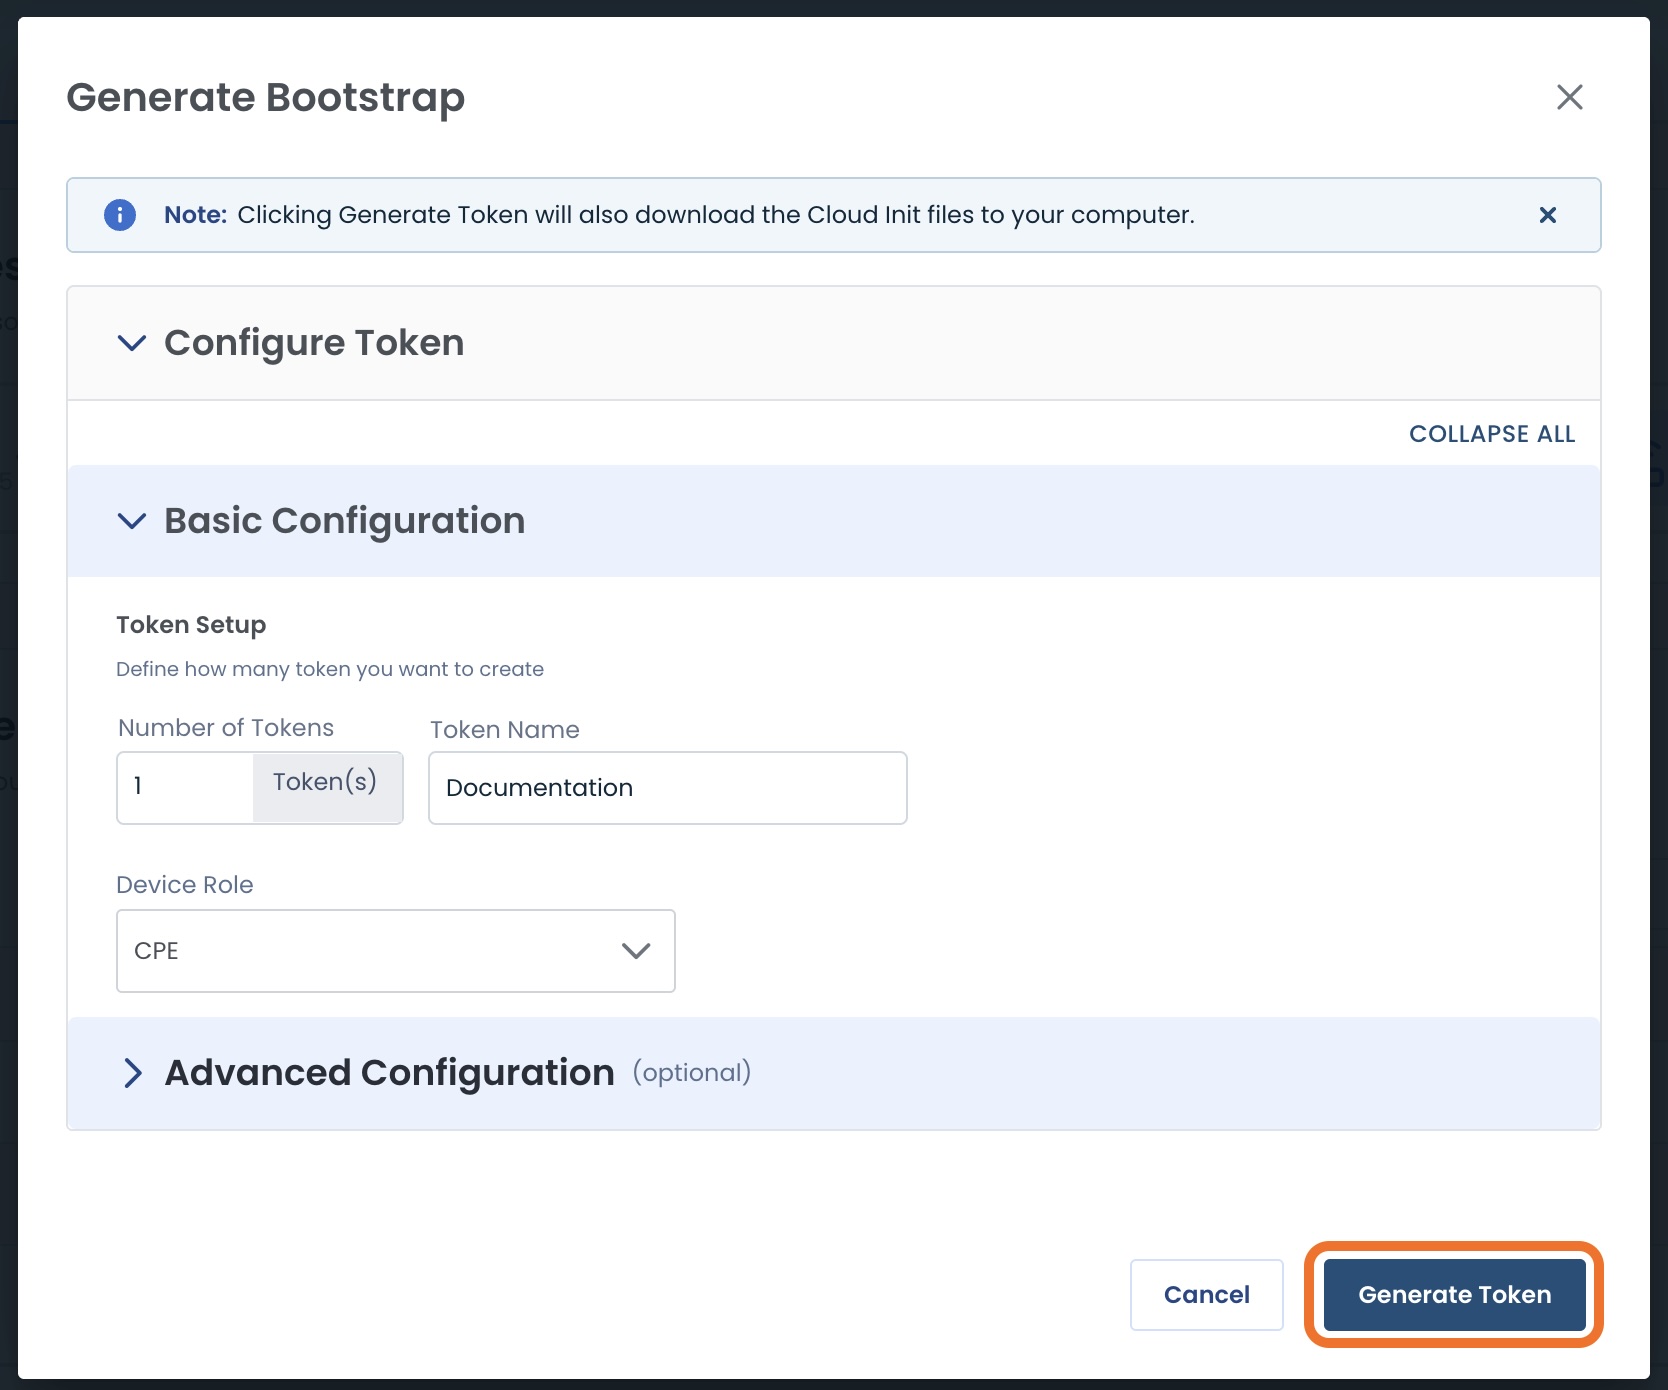Click the Number of Tokens label
The height and width of the screenshot is (1390, 1668).
click(226, 728)
